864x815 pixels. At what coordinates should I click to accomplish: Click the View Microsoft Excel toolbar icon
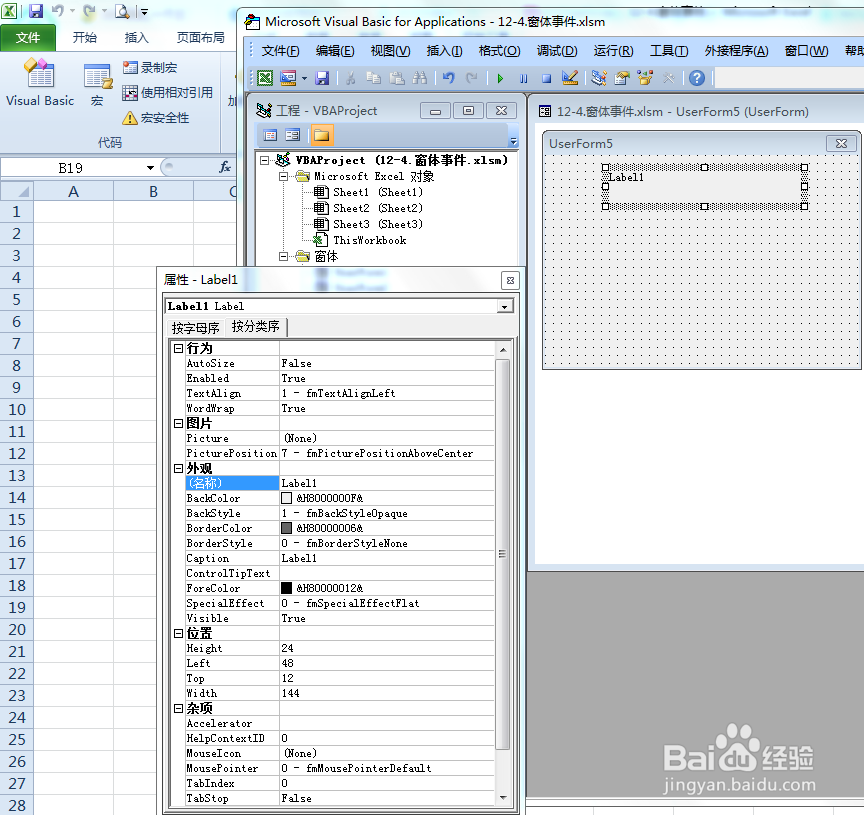tap(265, 78)
